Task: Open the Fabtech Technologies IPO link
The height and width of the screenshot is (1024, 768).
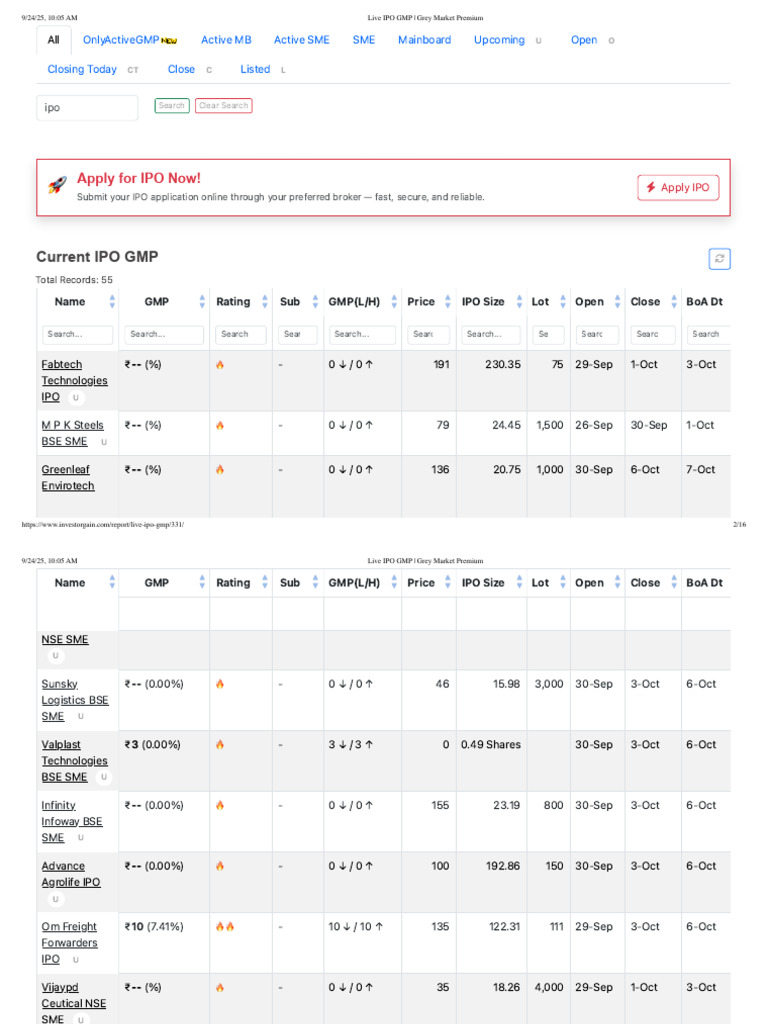Action: tap(74, 381)
